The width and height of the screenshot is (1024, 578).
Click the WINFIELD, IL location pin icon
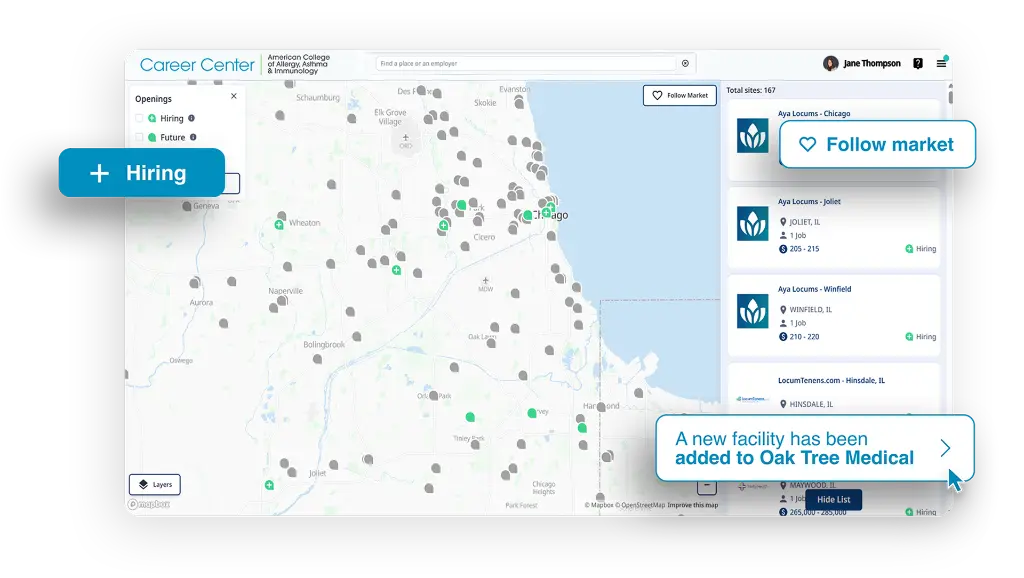[783, 310]
